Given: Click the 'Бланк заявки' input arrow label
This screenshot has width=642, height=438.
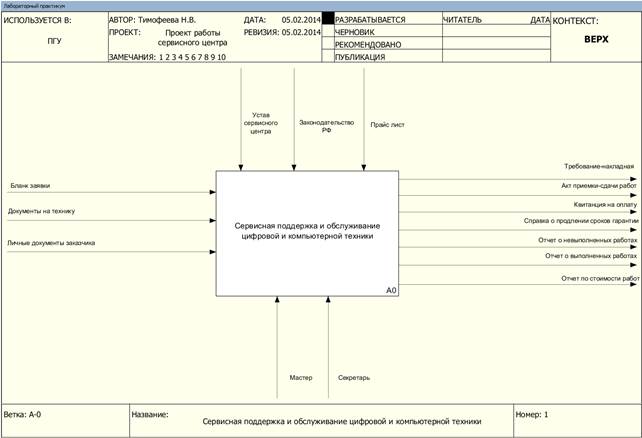Looking at the screenshot, I should pos(30,186).
